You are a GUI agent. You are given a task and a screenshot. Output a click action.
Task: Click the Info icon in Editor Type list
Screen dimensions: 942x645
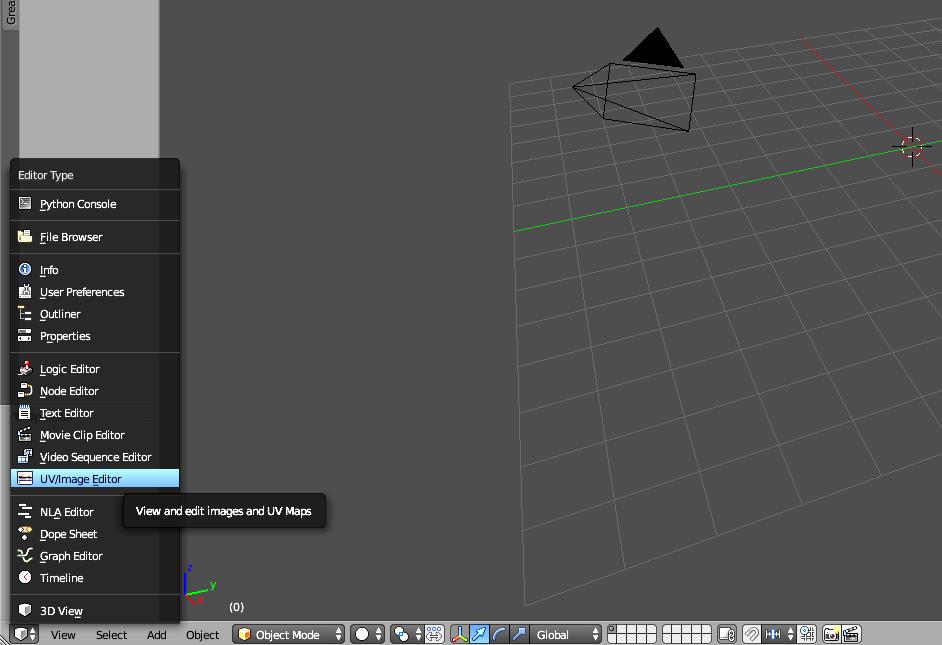pos(25,269)
